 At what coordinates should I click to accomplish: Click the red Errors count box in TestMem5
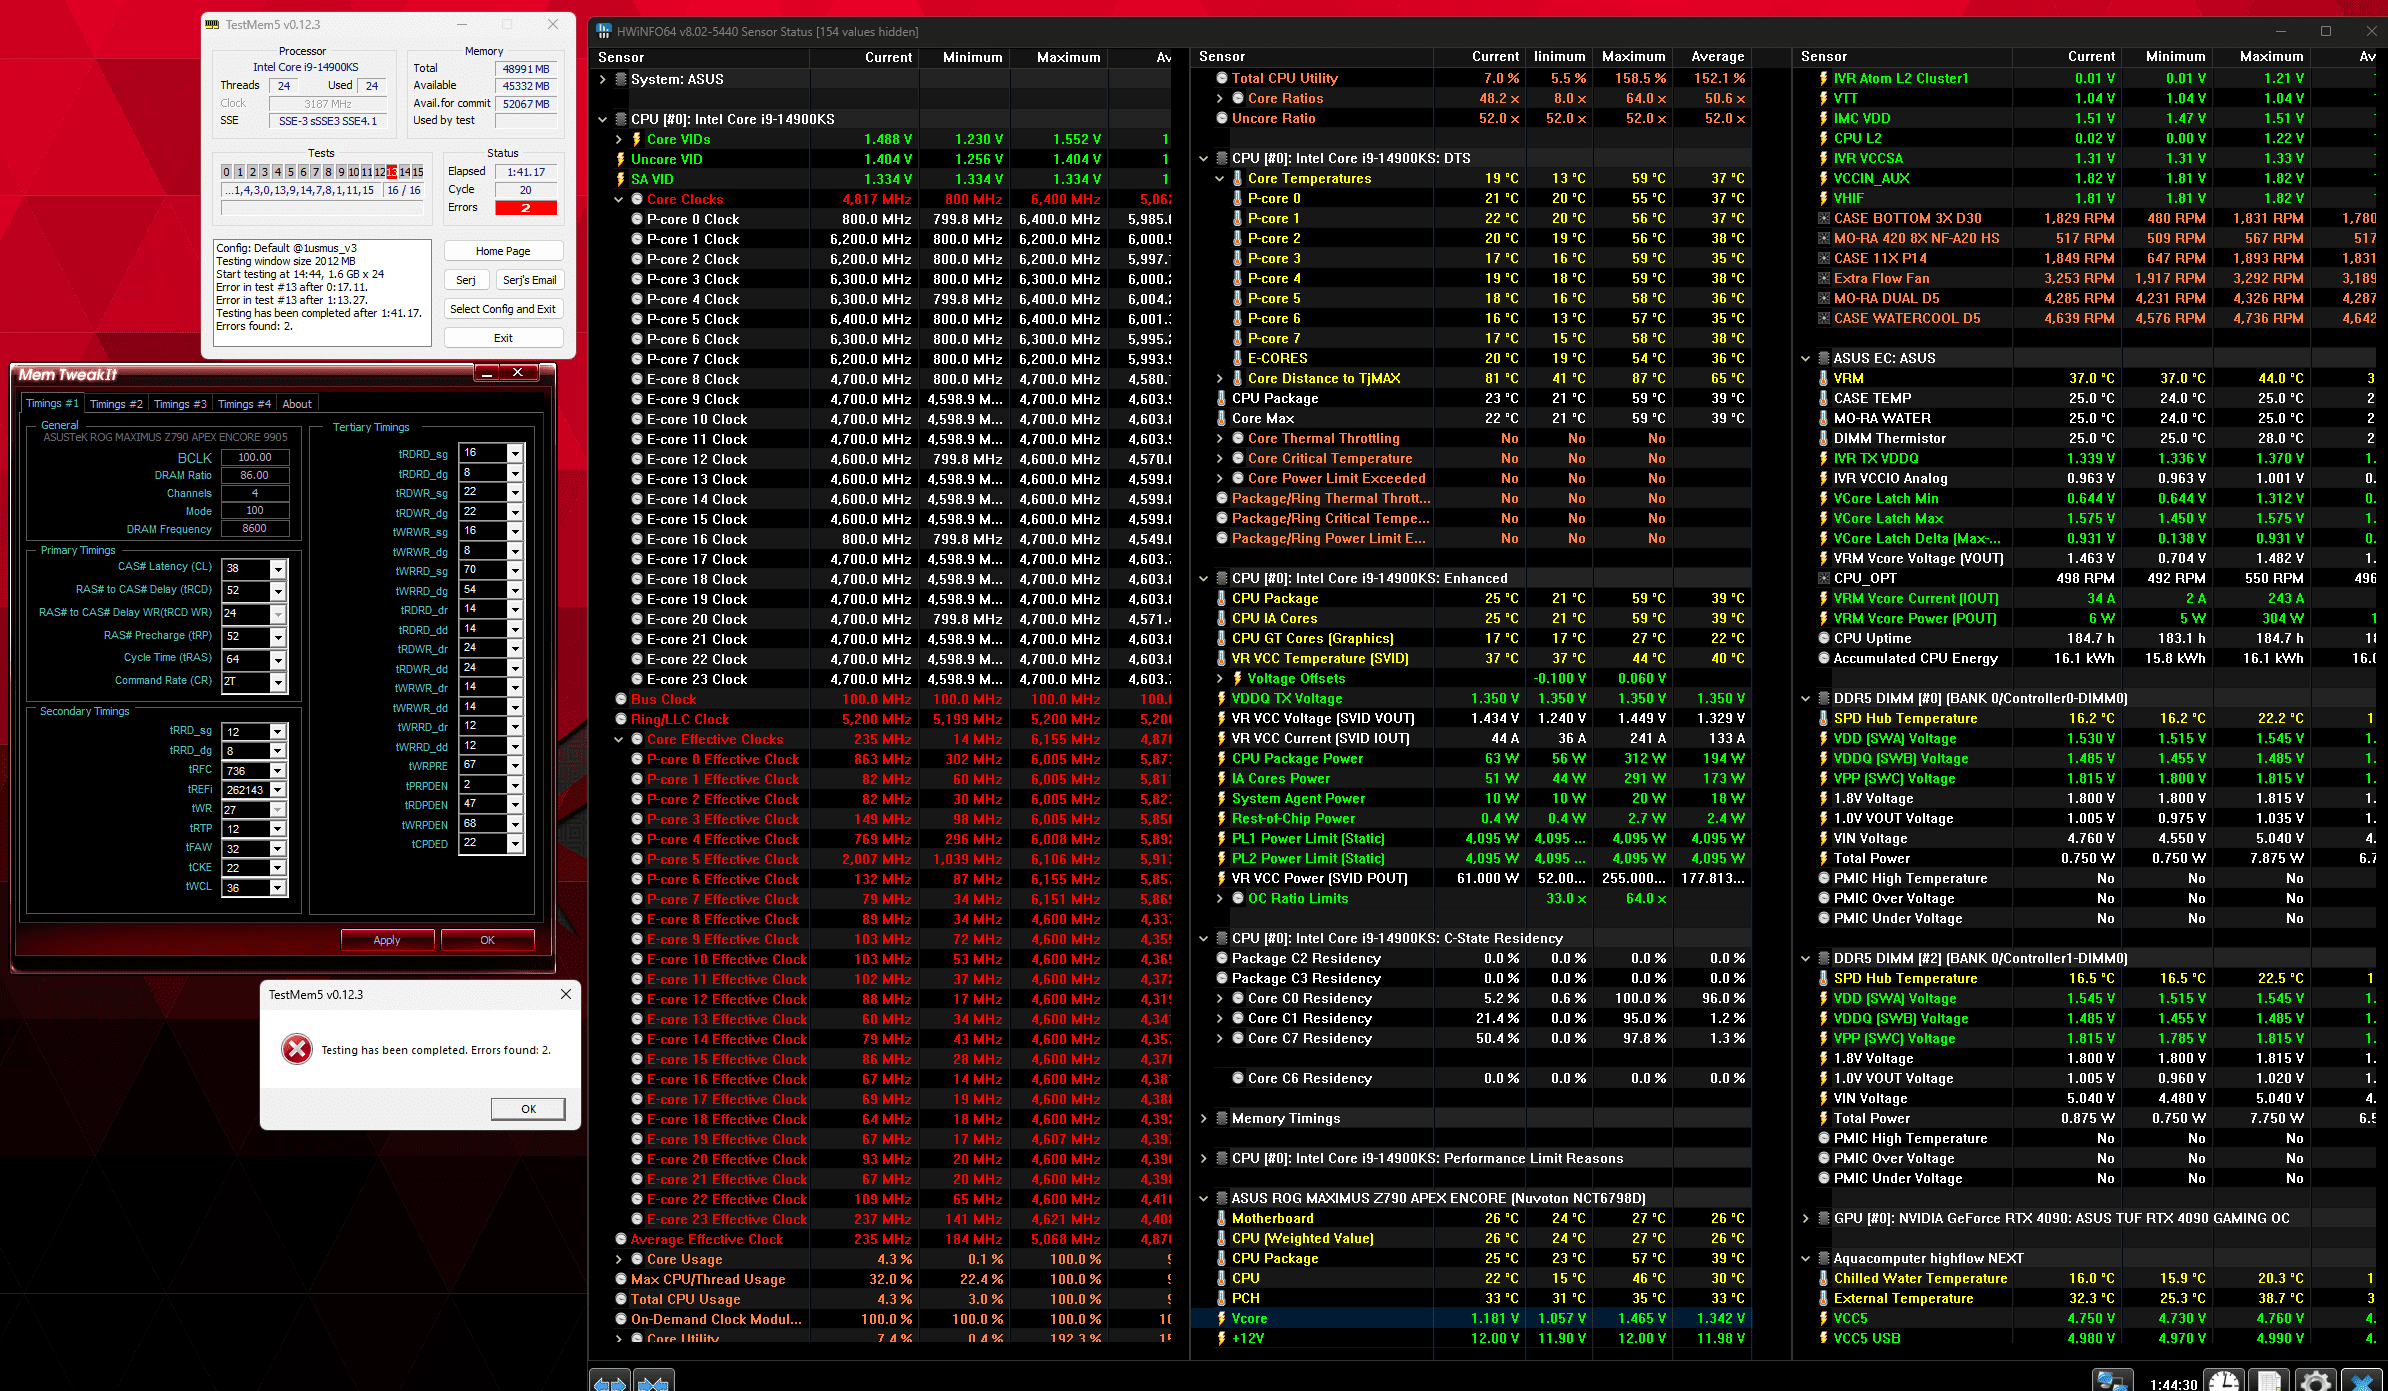point(525,208)
